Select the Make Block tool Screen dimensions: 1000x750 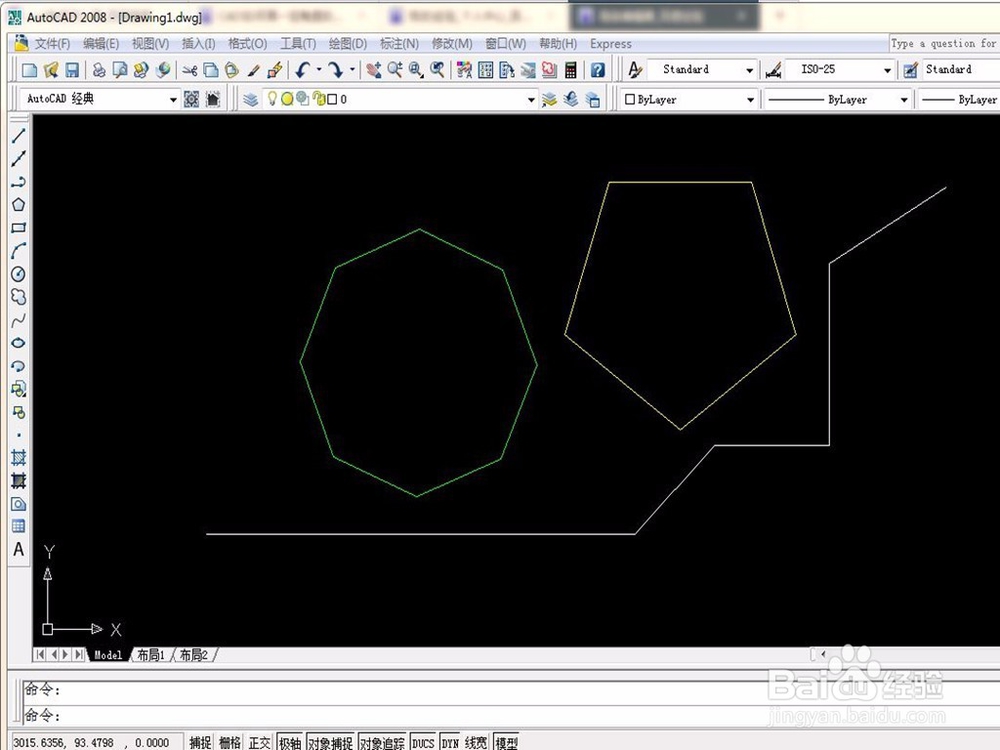click(x=18, y=412)
